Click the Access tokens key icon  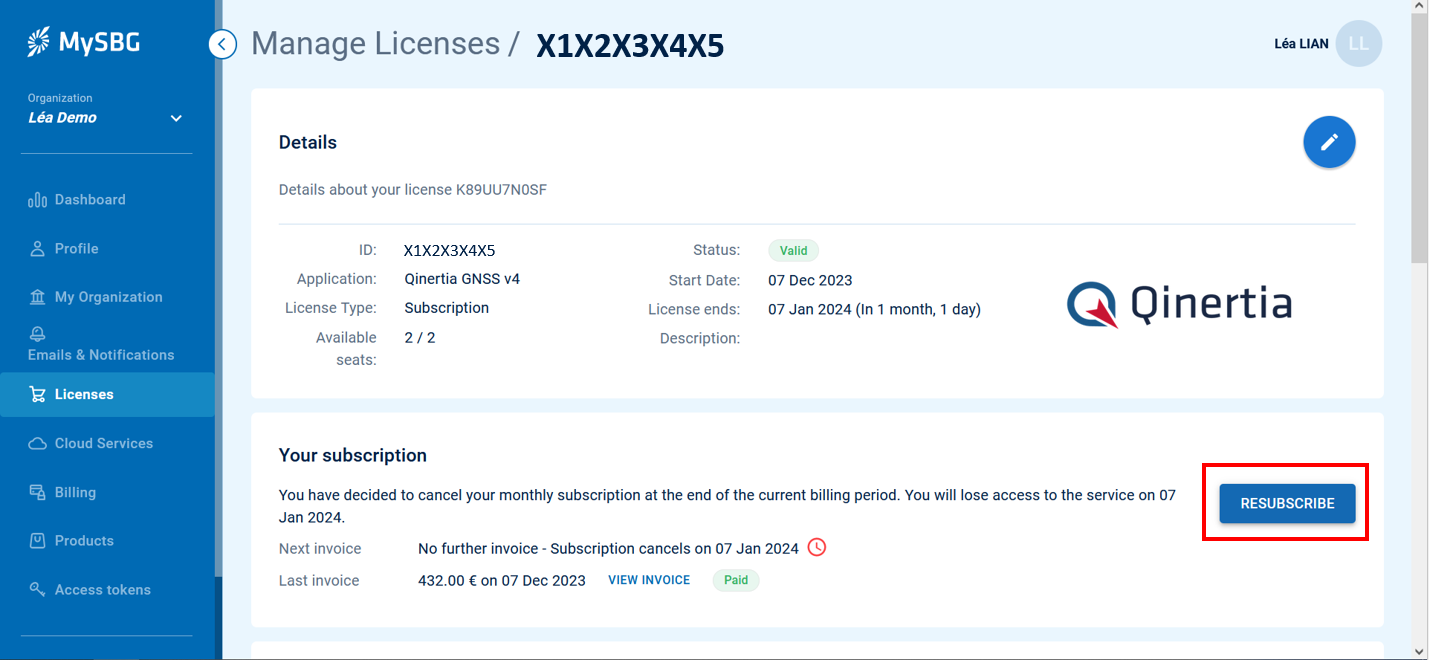(x=38, y=590)
